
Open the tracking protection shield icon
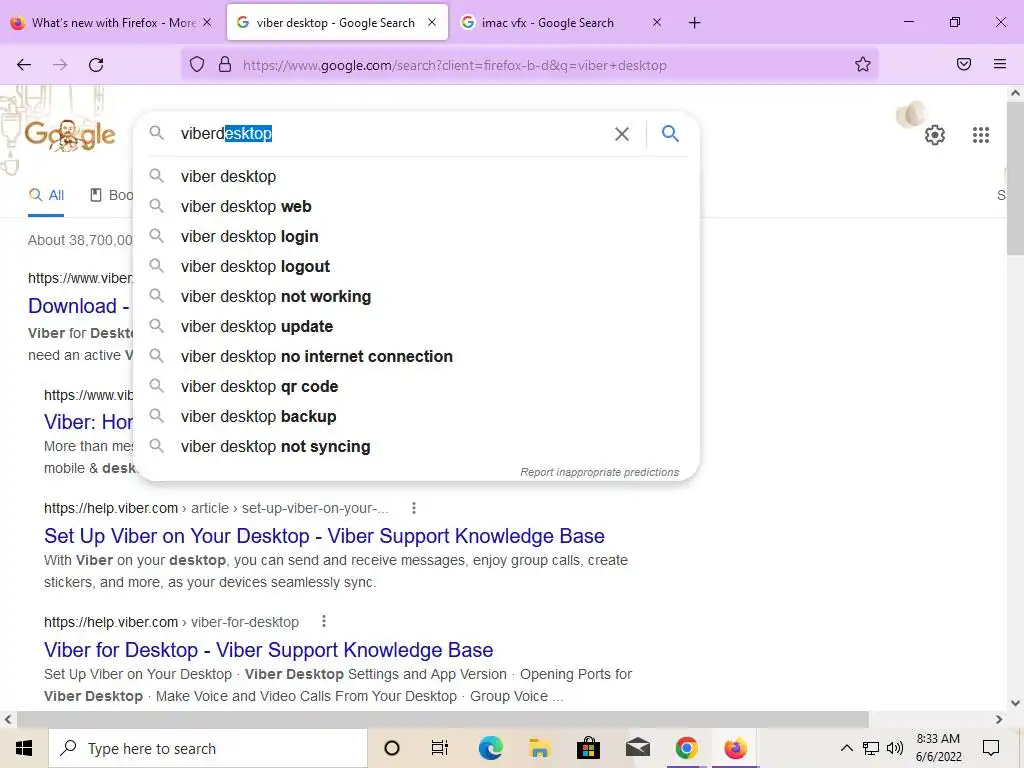[197, 65]
